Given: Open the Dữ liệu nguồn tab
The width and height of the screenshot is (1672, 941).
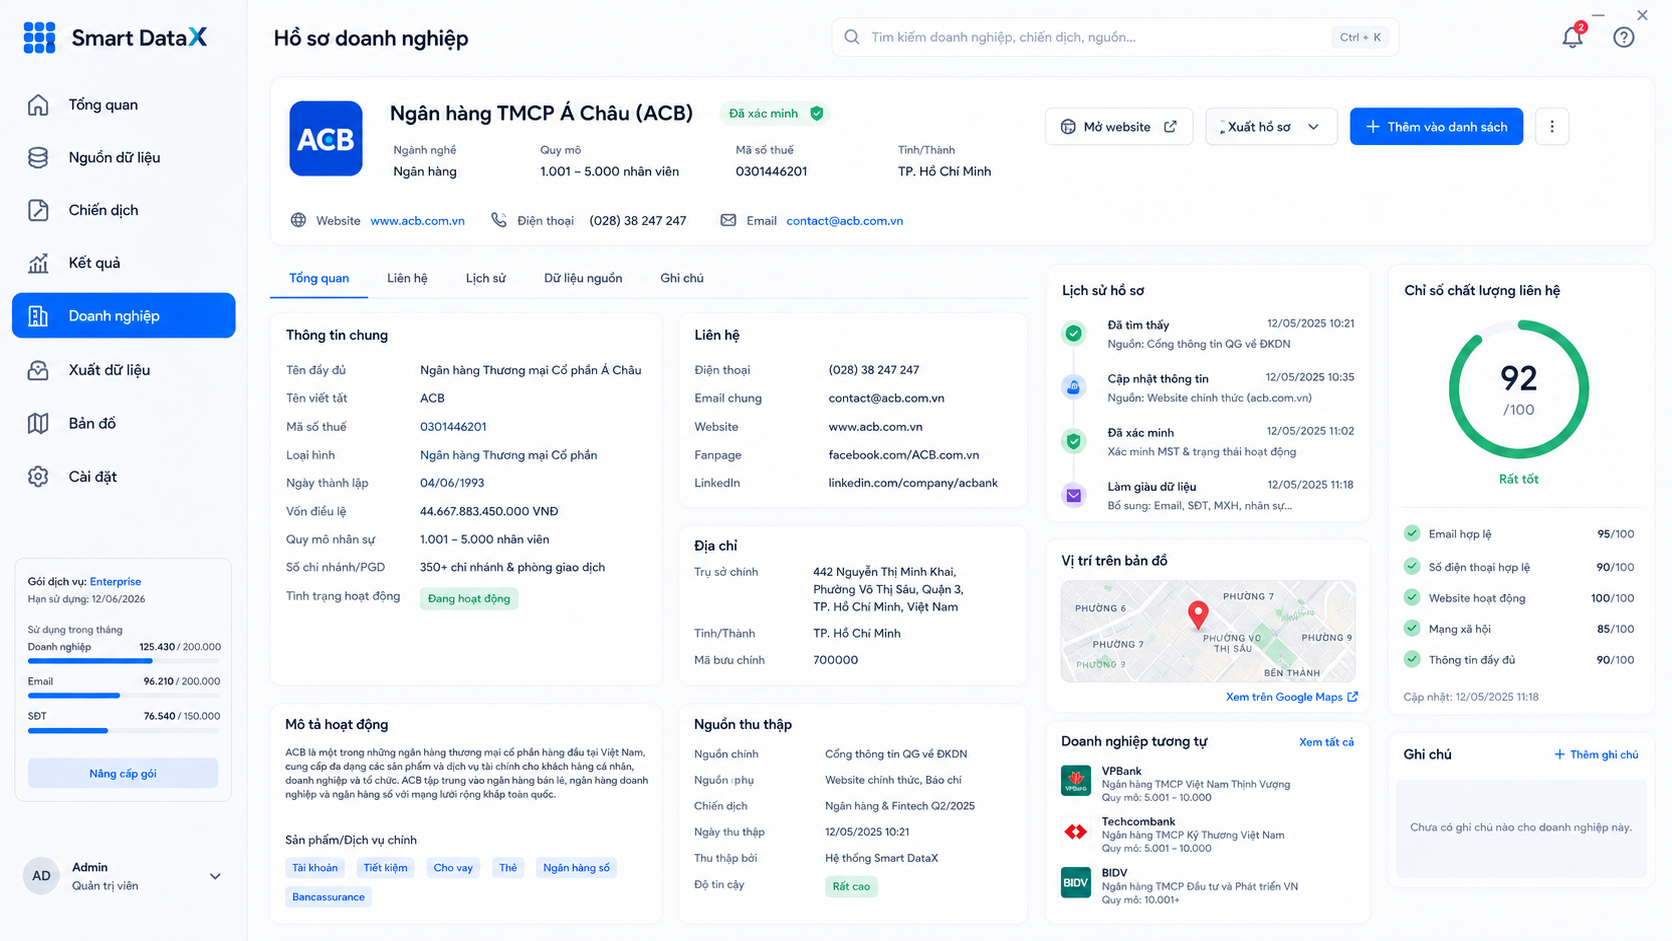Looking at the screenshot, I should pyautogui.click(x=583, y=278).
